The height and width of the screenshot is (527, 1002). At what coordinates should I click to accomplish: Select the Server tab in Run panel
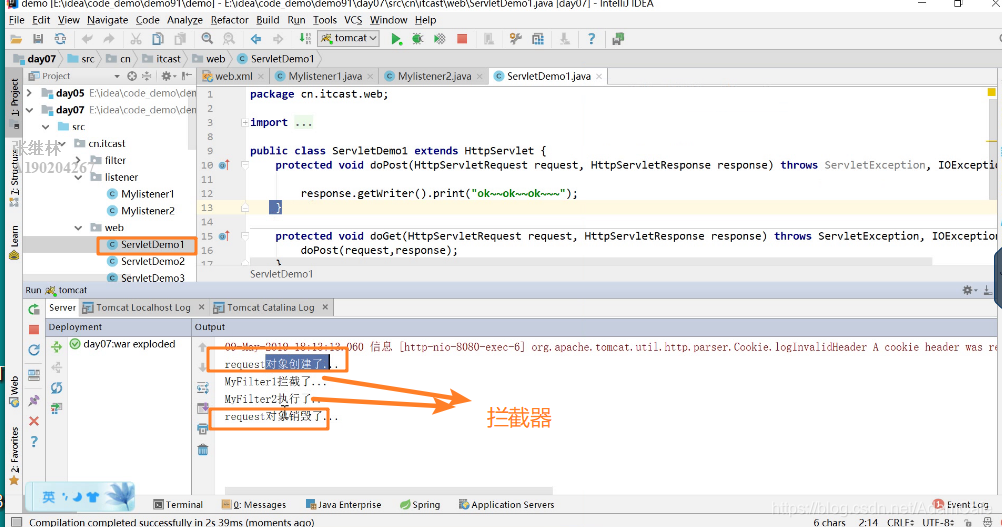(62, 307)
